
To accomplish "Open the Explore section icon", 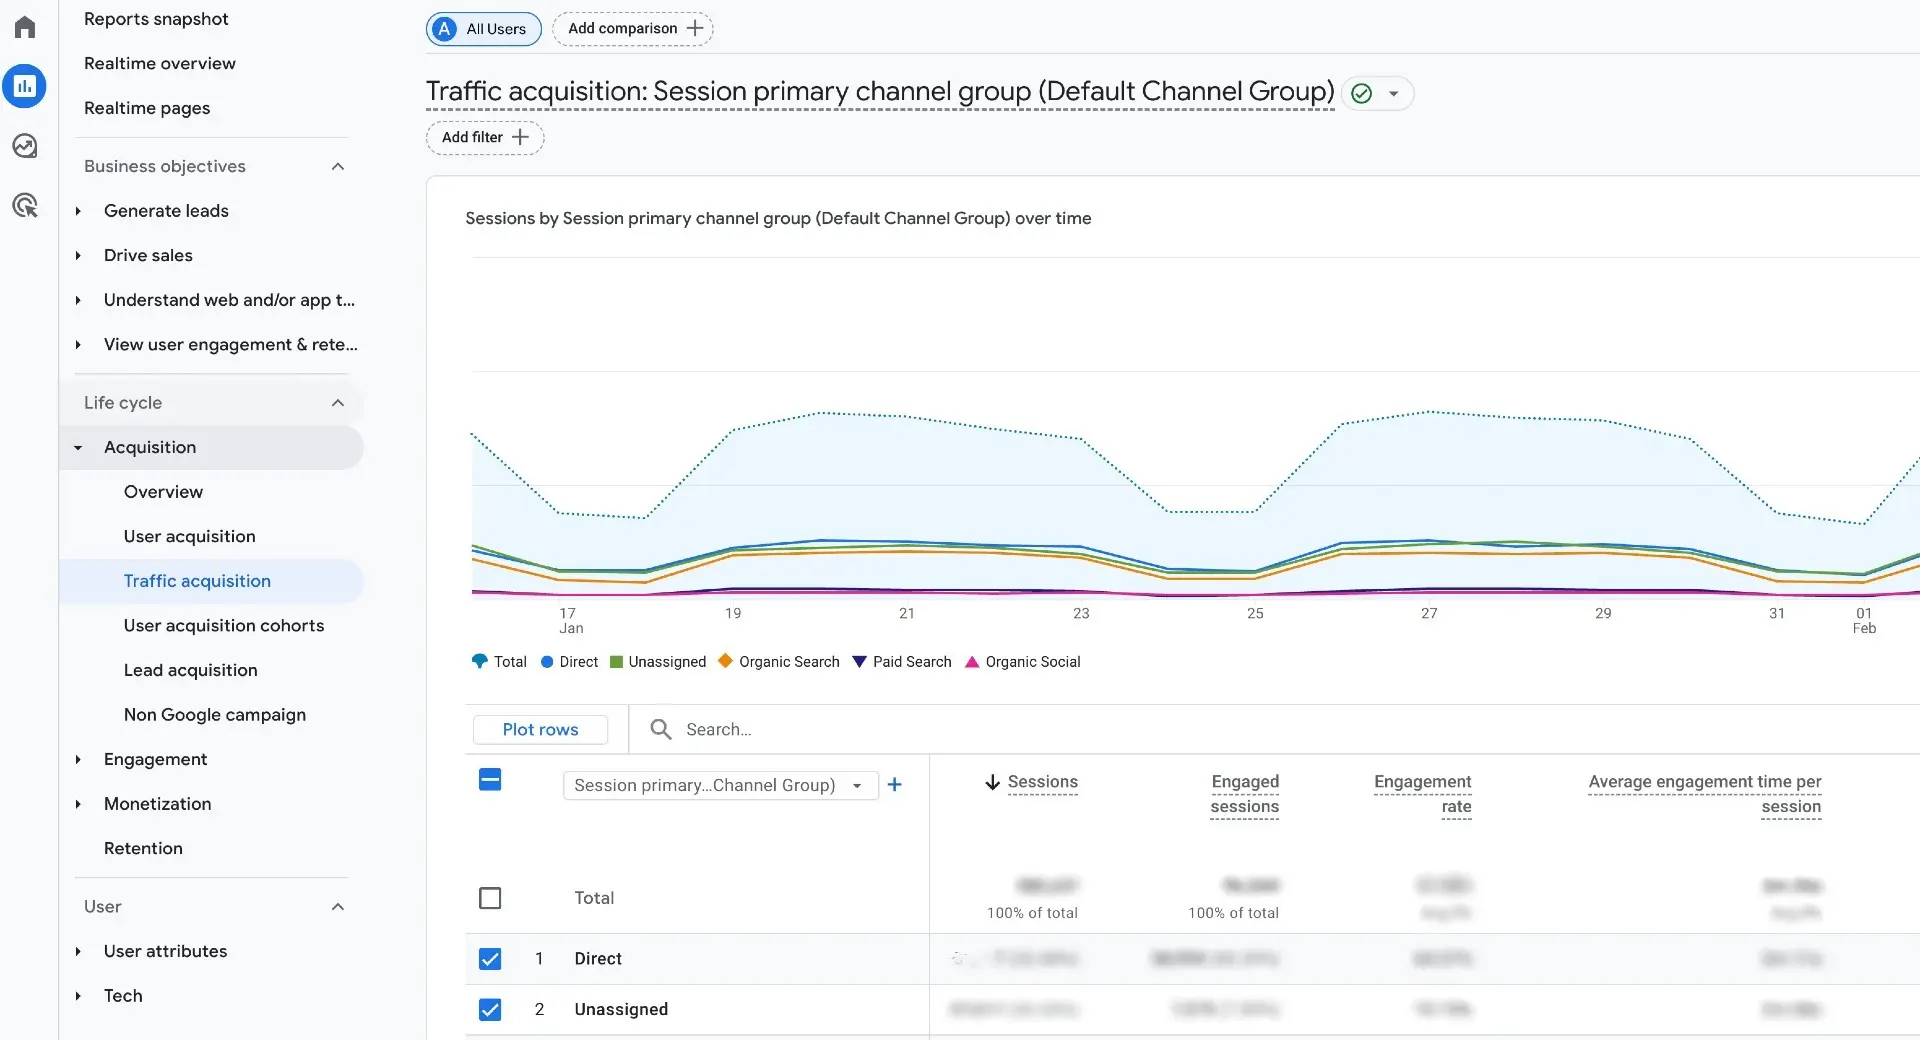I will point(24,145).
